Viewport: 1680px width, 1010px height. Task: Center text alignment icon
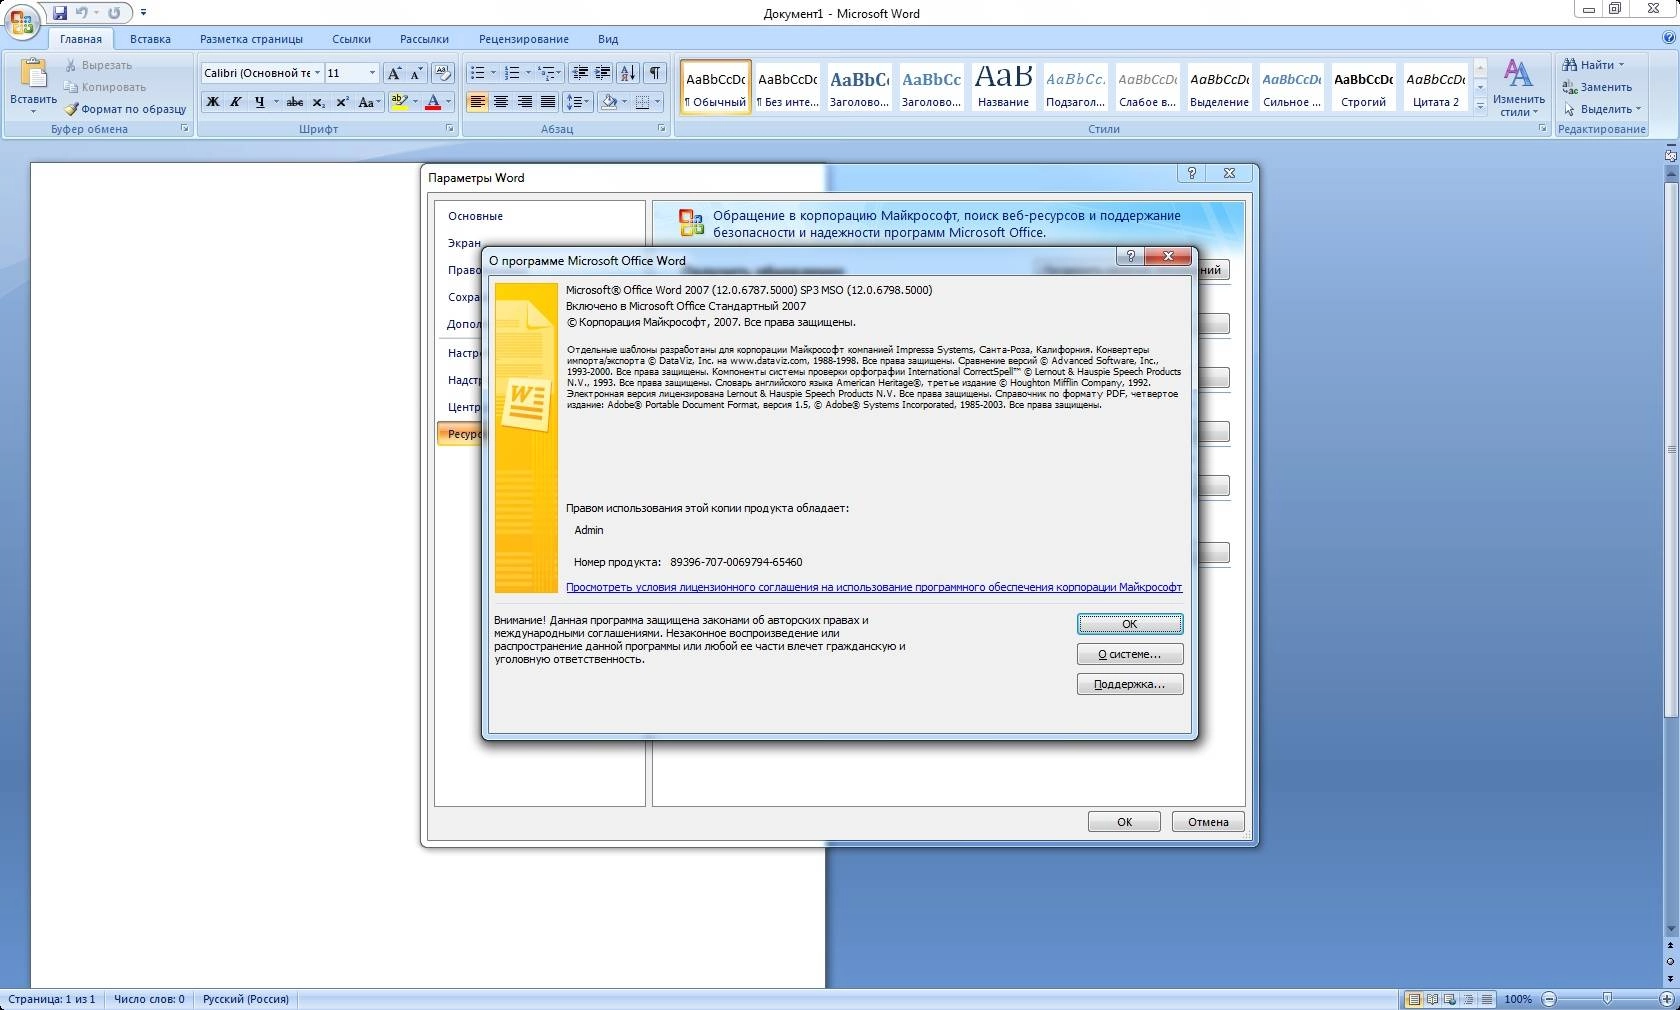(500, 102)
